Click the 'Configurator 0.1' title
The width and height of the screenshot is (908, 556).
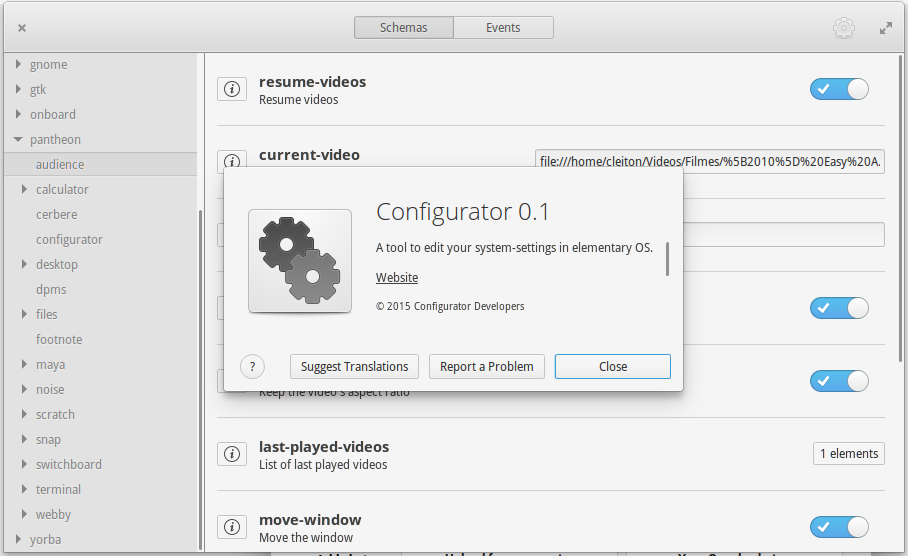pos(463,212)
